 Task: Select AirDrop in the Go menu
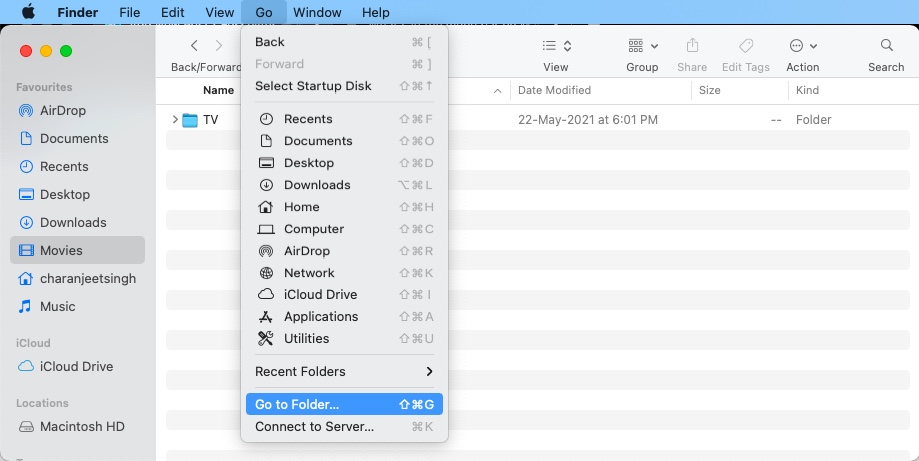344,251
